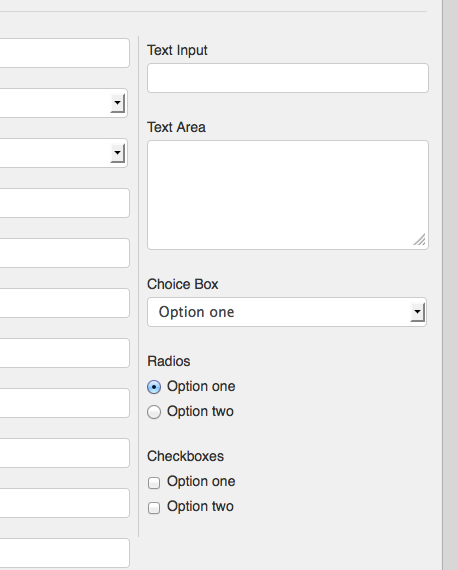Click the Option two checkbox label text

[200, 506]
